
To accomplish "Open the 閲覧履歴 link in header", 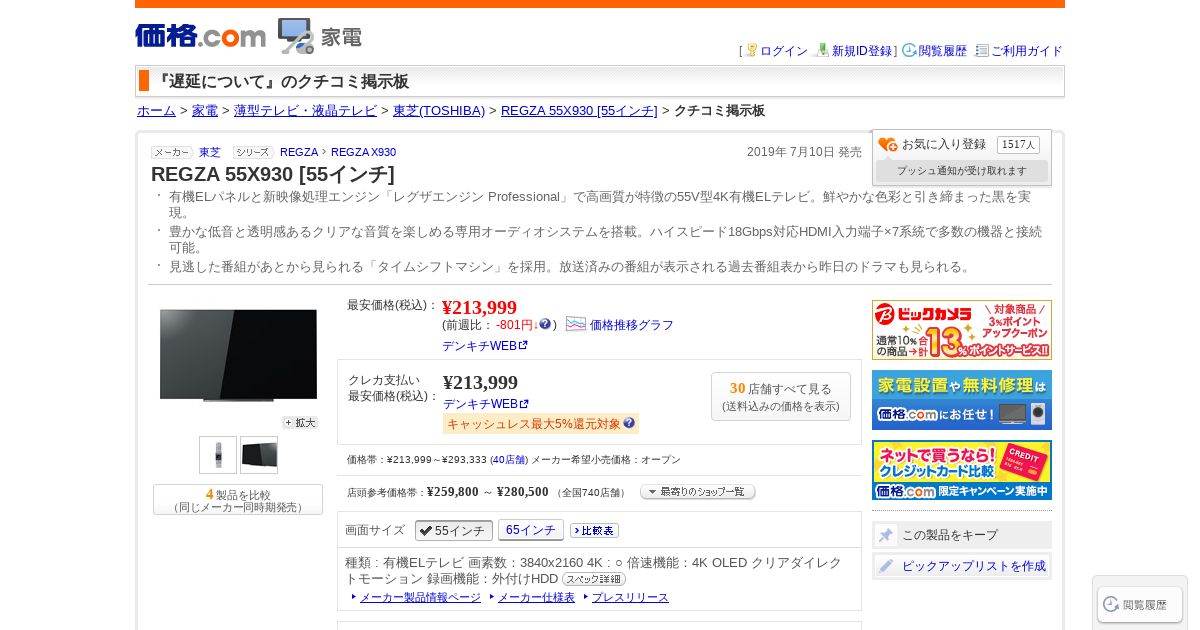I will (x=943, y=51).
